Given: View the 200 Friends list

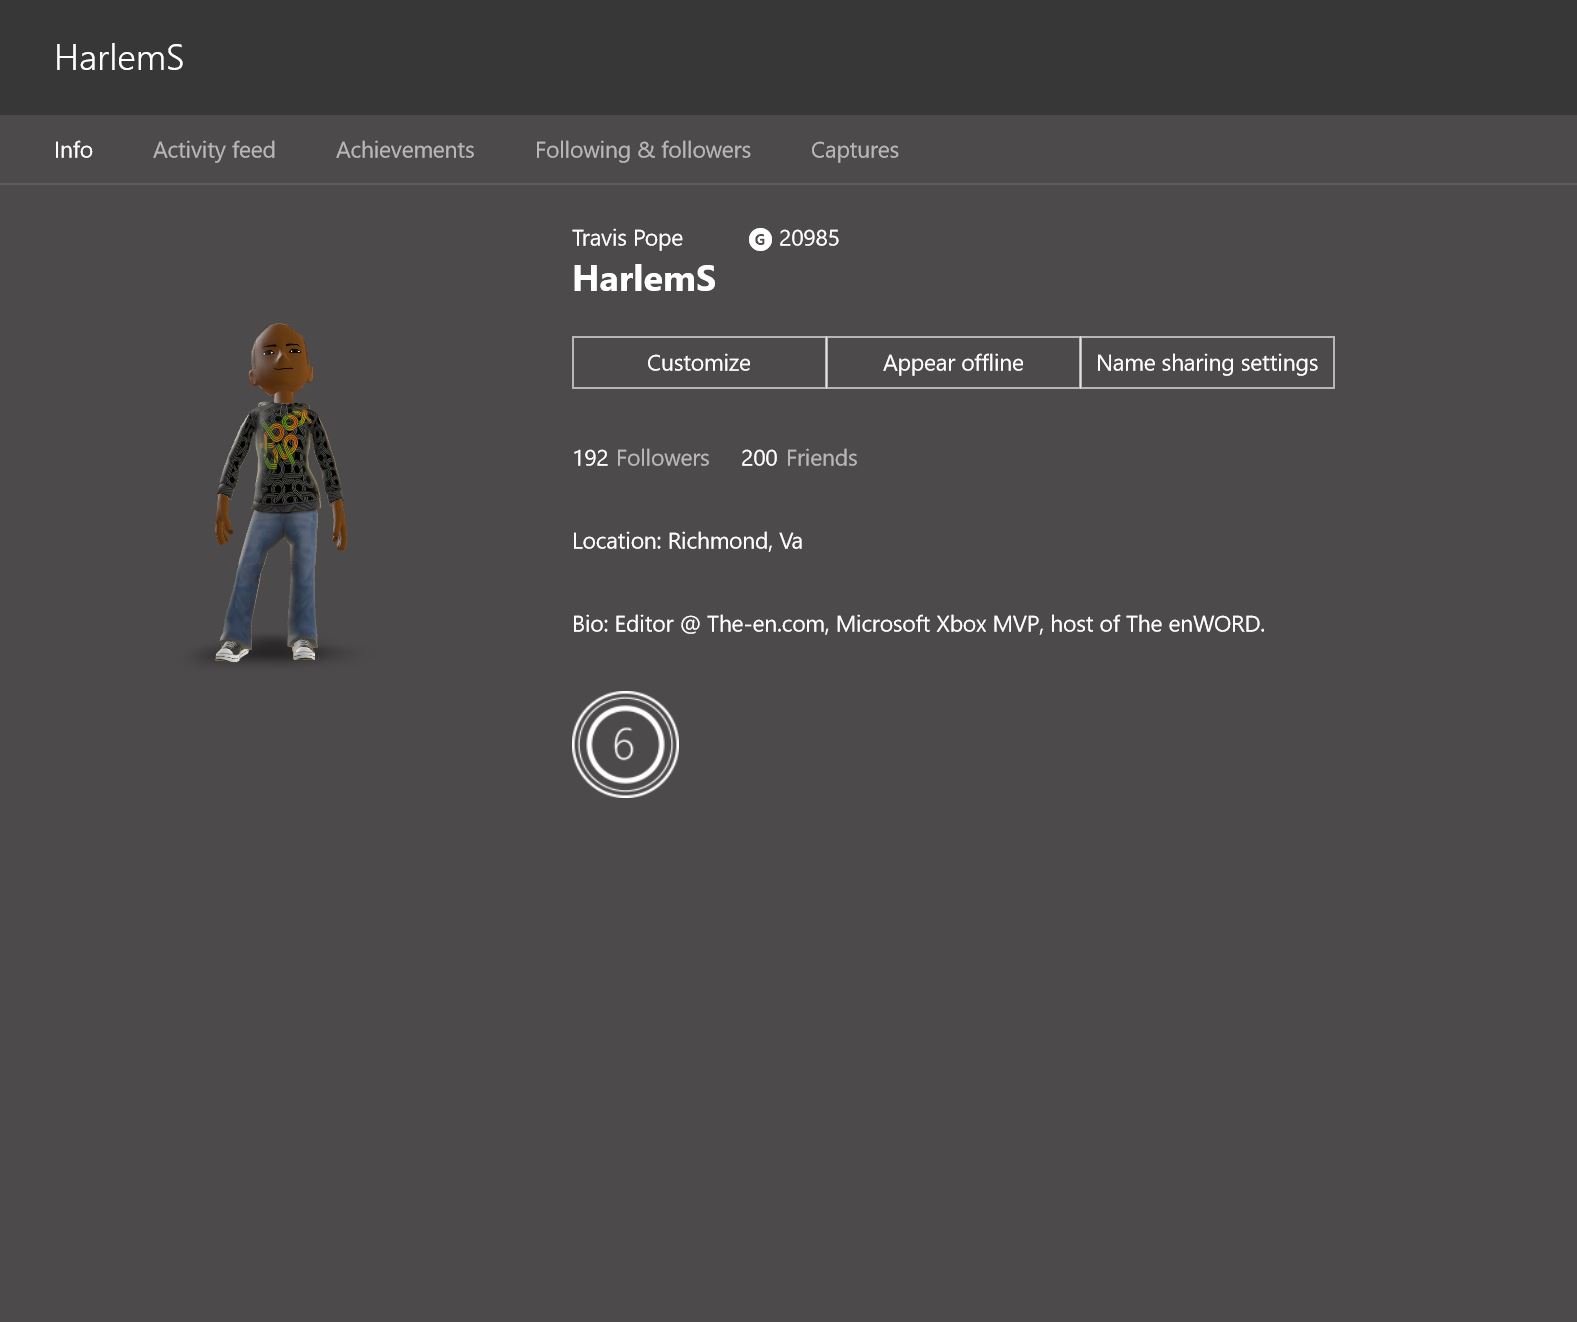Looking at the screenshot, I should 799,458.
